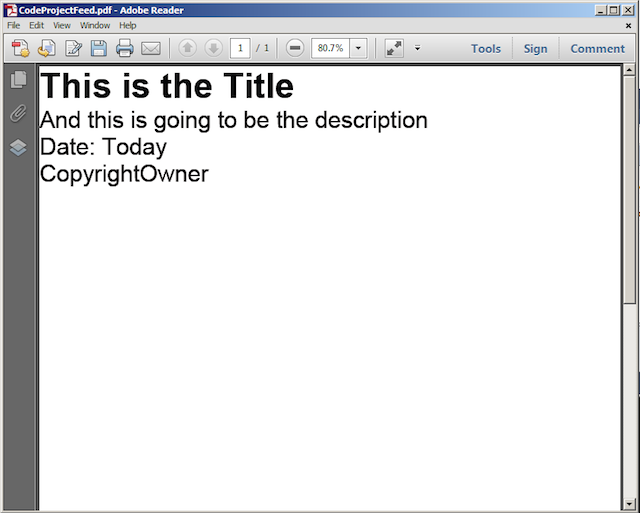Viewport: 640px width, 513px height.
Task: Click the Adobe Reader title bar icon
Action: click(11, 10)
